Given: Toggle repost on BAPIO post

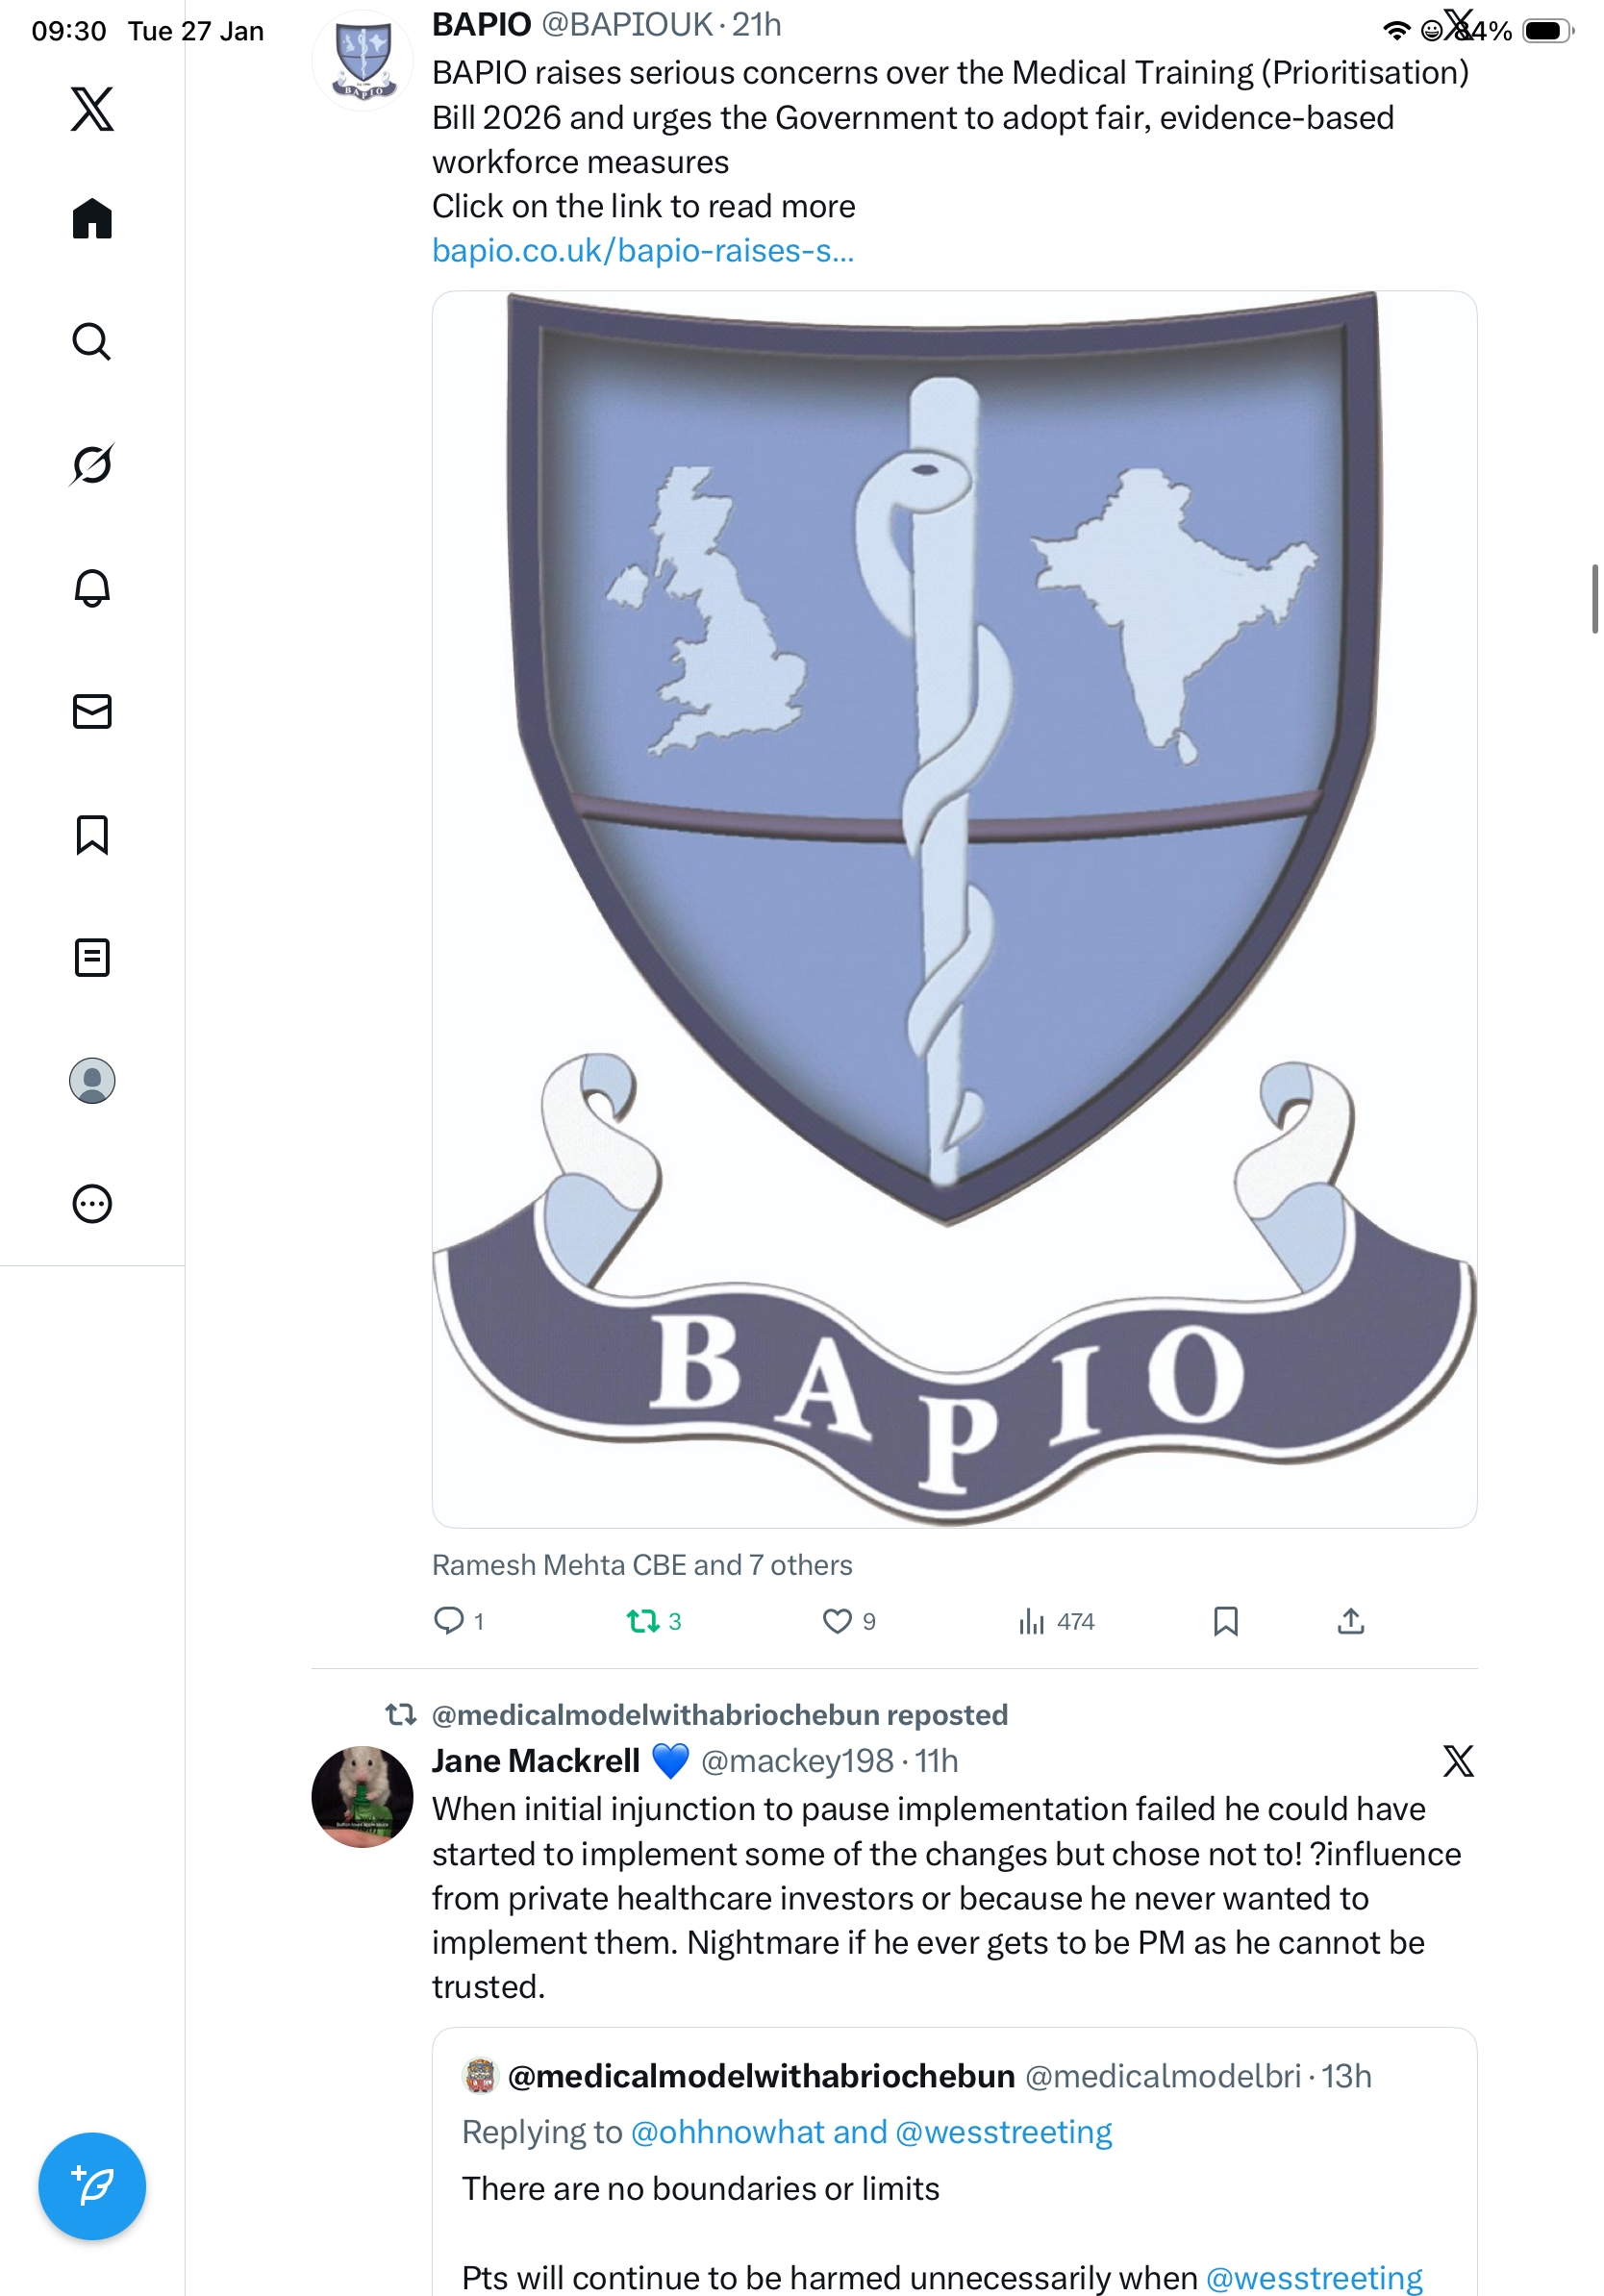Looking at the screenshot, I should [x=642, y=1620].
